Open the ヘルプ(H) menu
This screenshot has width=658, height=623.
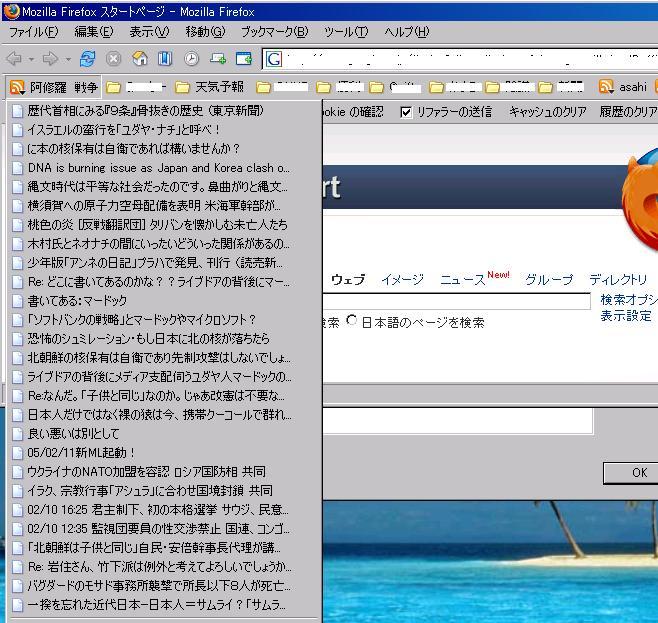coord(407,32)
